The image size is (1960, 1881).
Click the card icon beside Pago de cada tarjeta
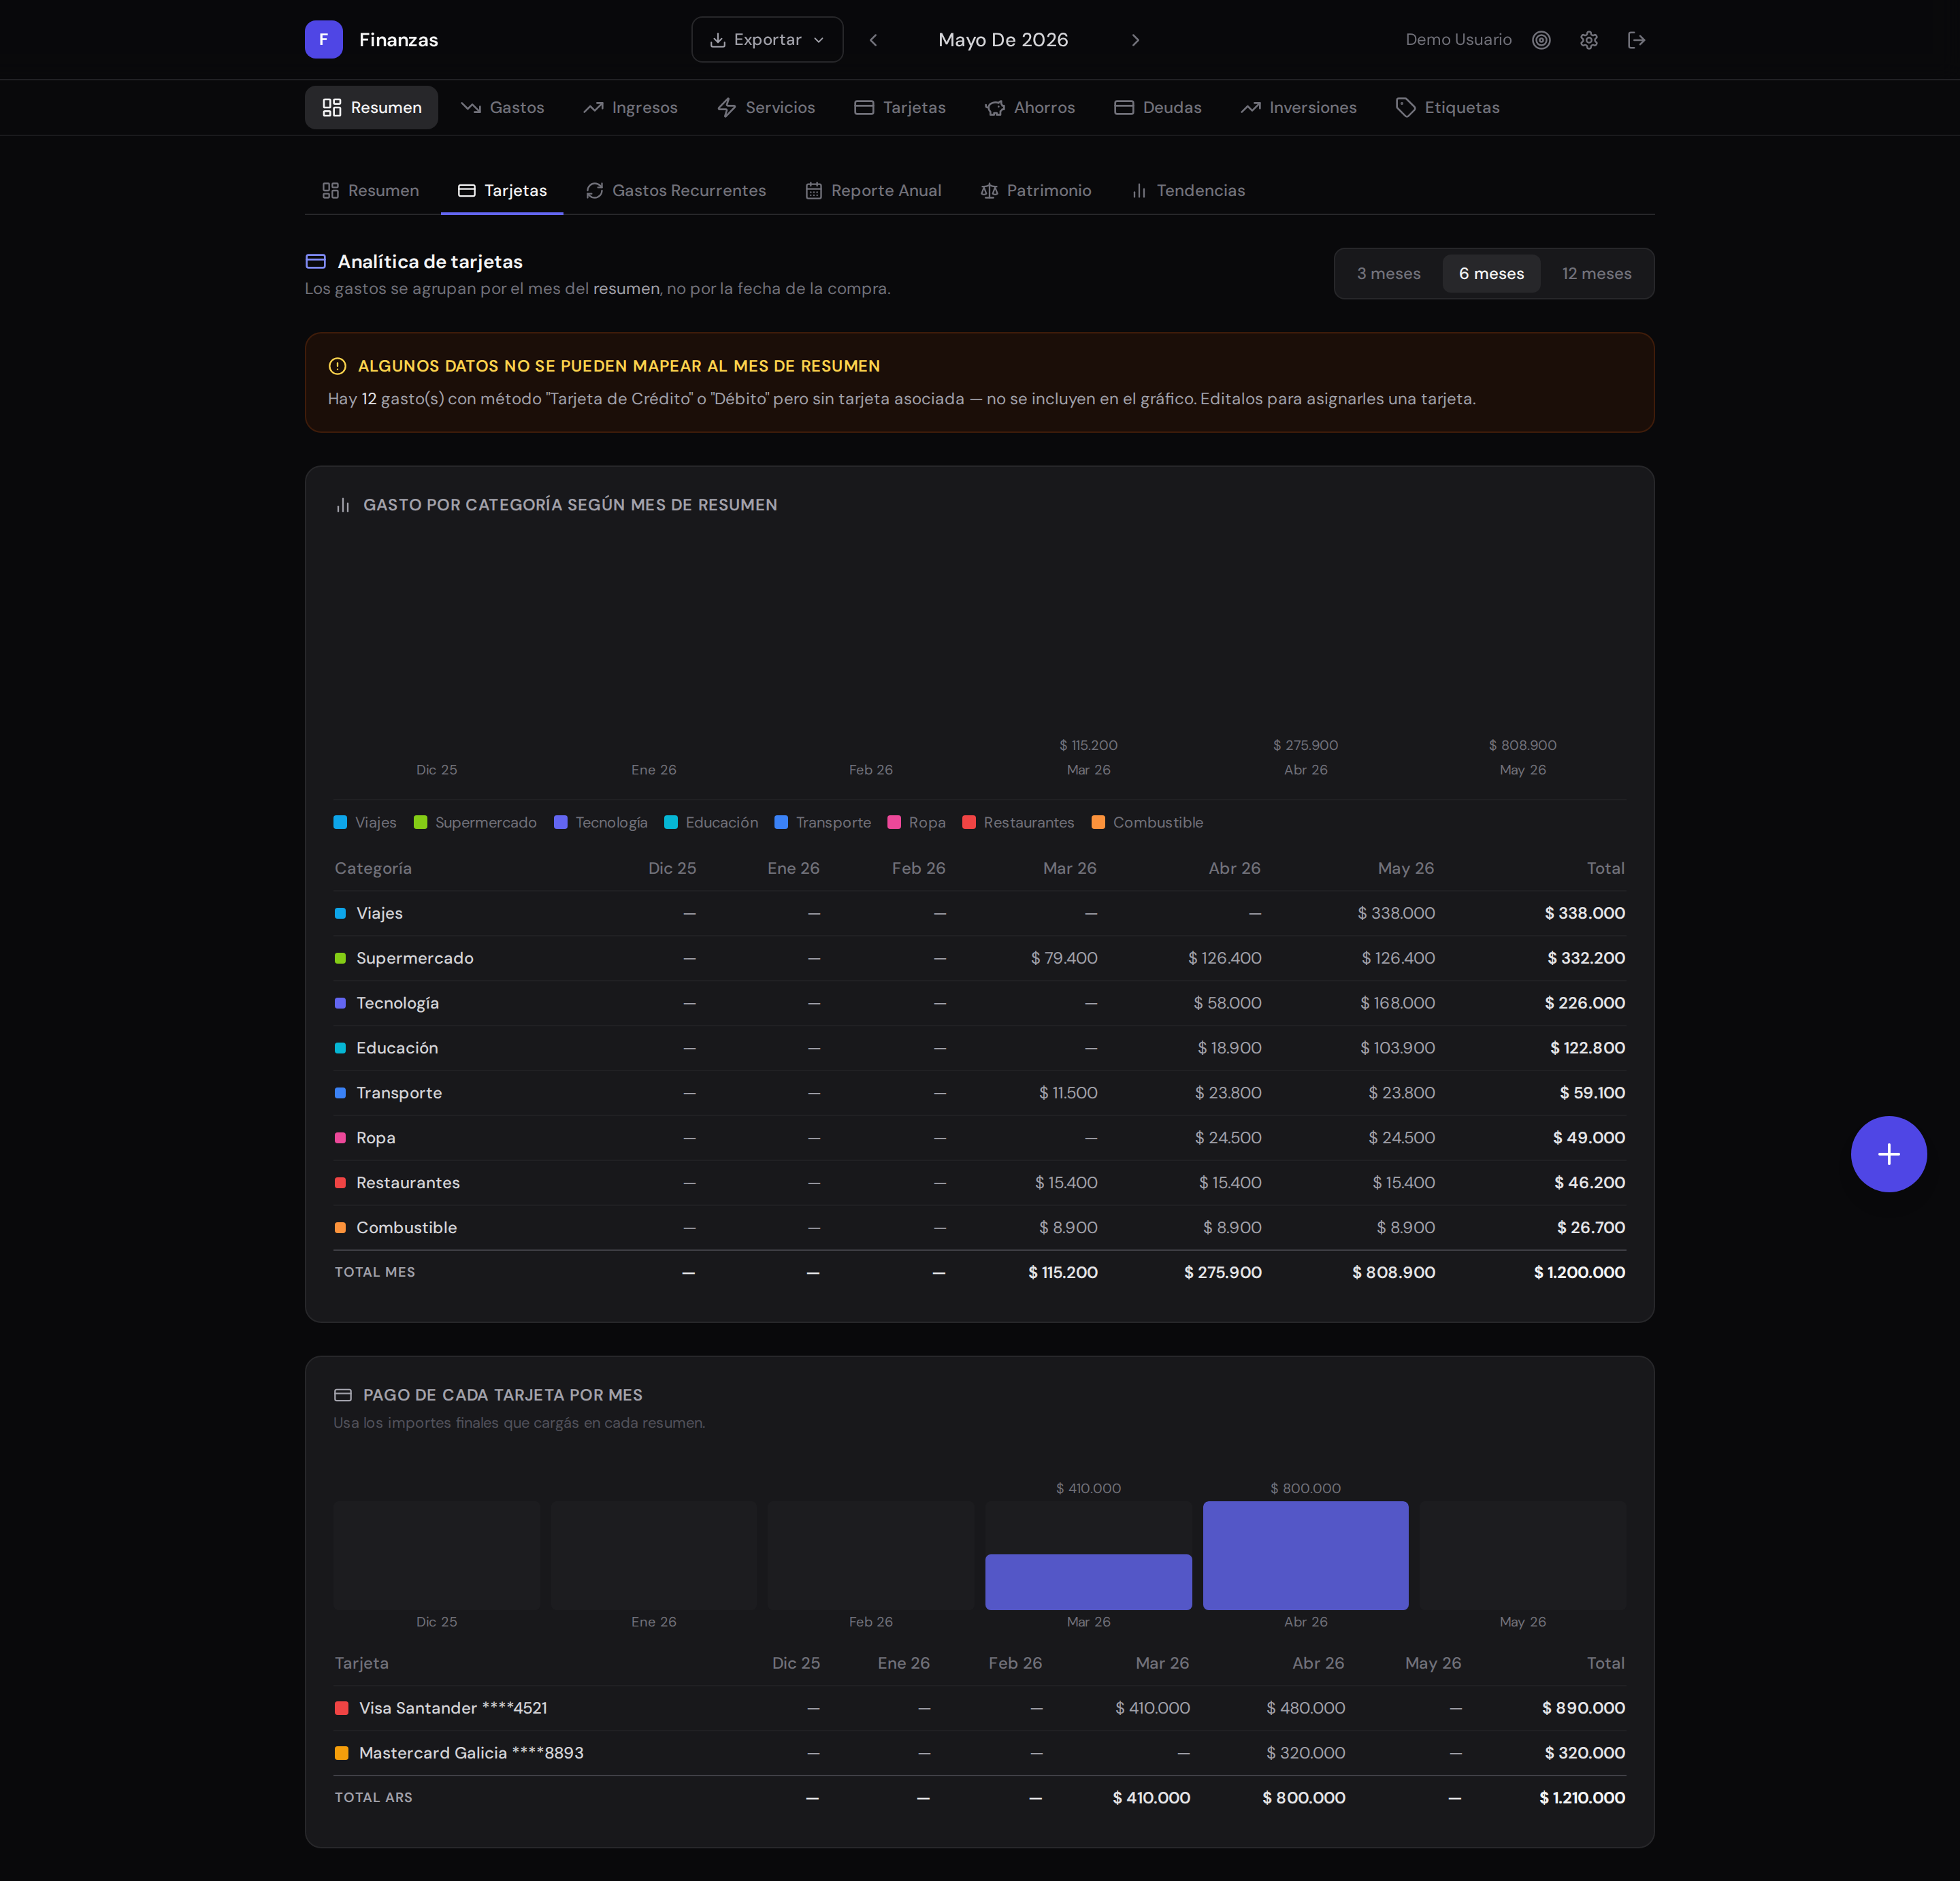point(343,1395)
